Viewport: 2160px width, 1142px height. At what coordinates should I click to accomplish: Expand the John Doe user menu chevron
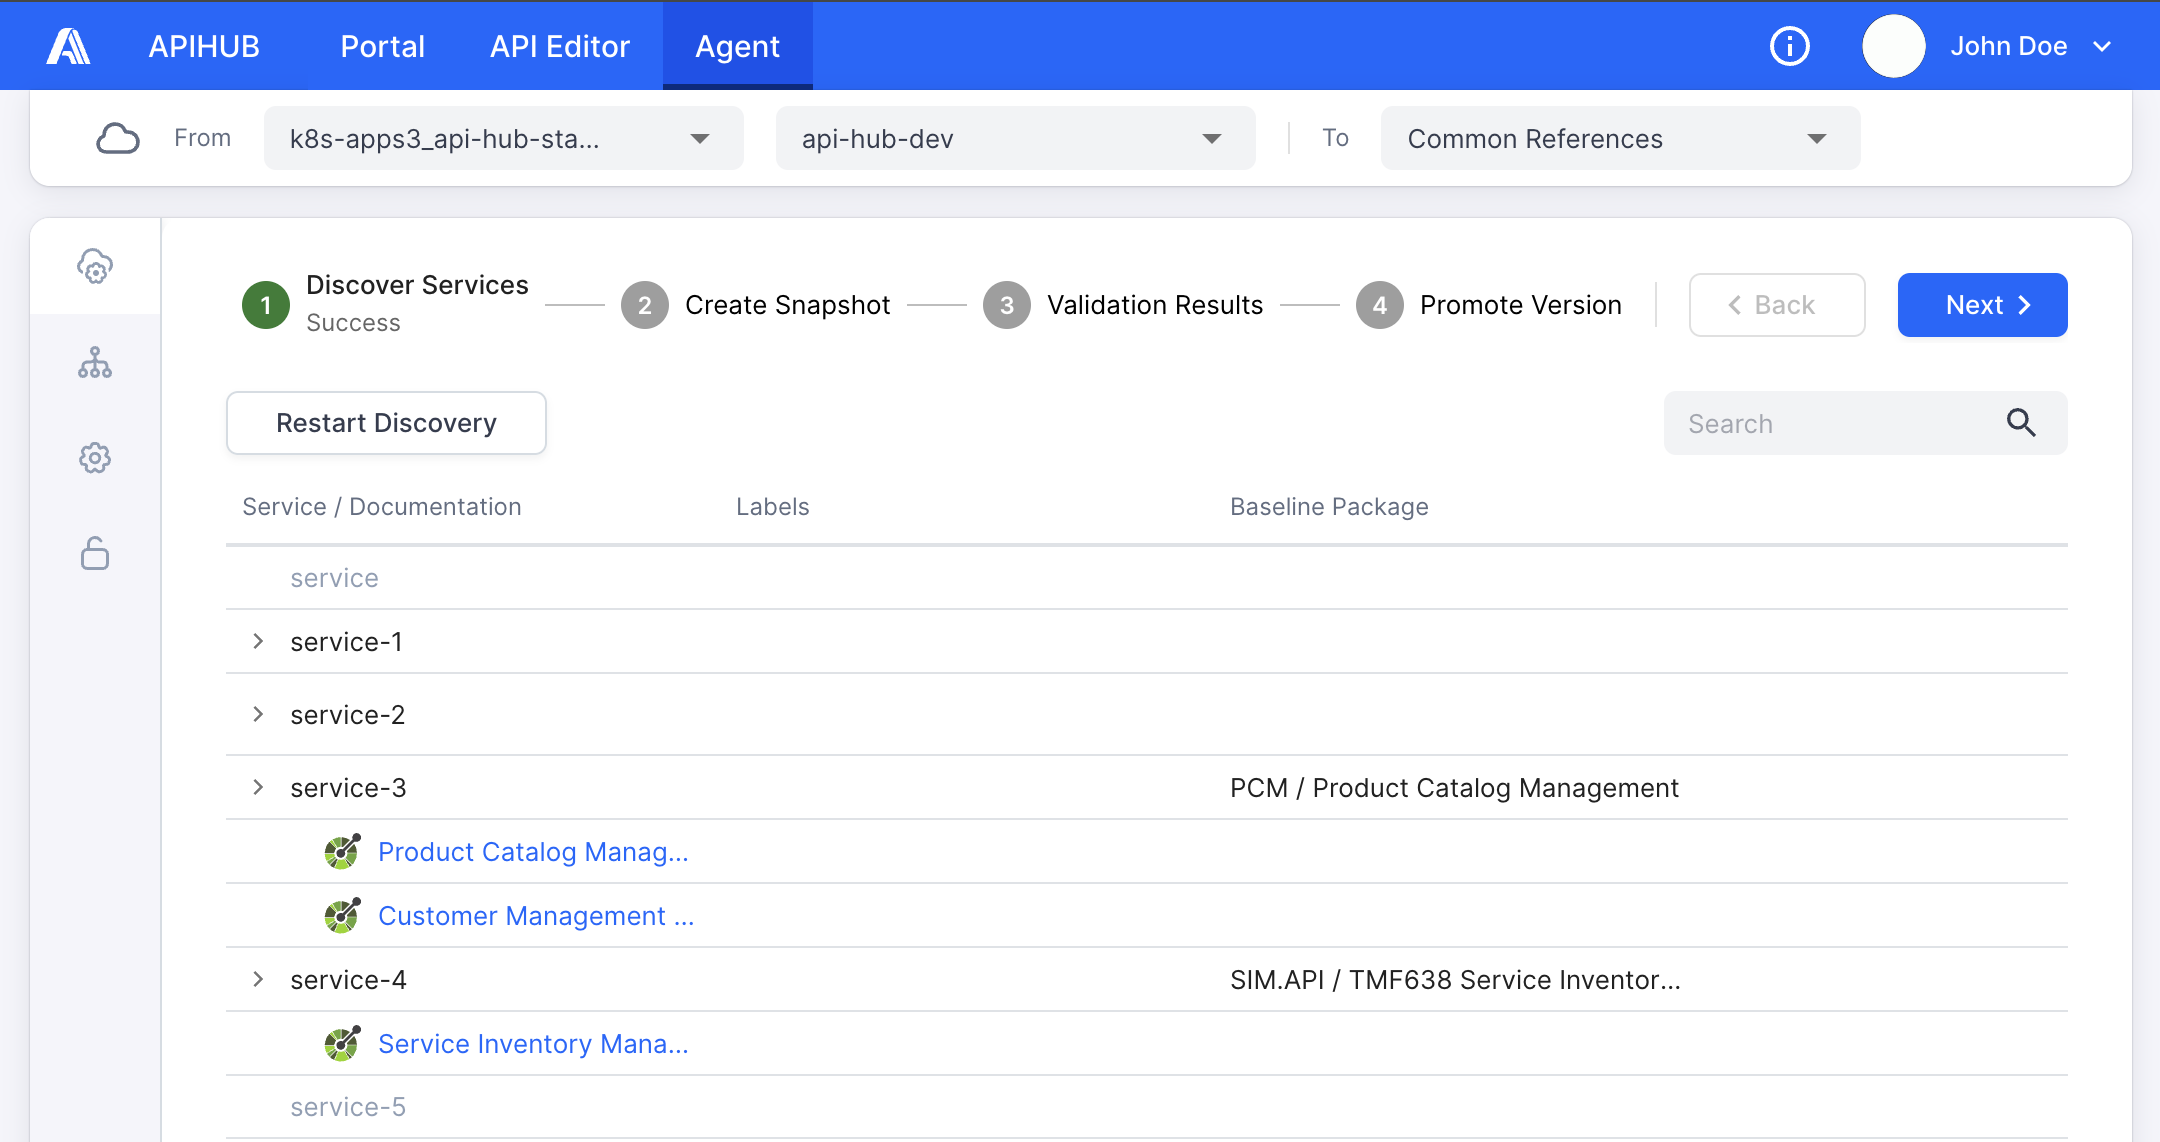tap(2102, 46)
